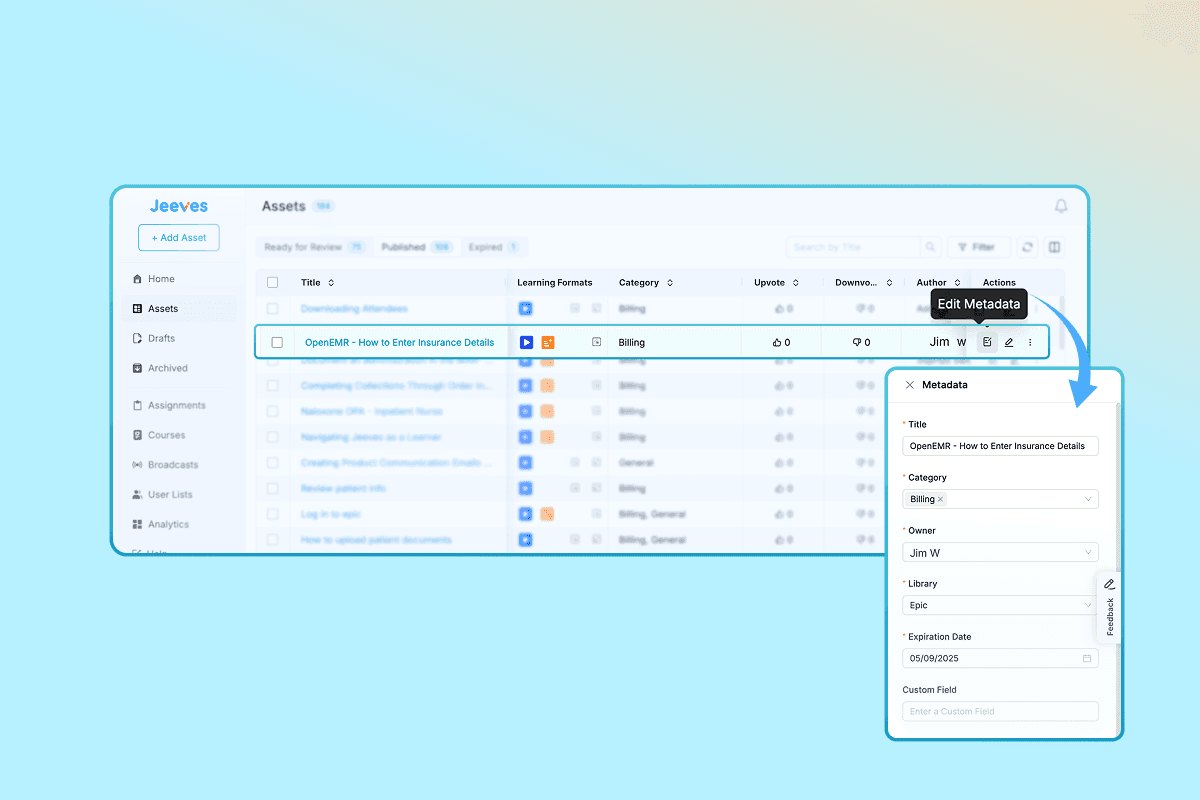Image resolution: width=1200 pixels, height=800 pixels.
Task: Click the orange format icon in OpenEMR row
Action: [547, 342]
